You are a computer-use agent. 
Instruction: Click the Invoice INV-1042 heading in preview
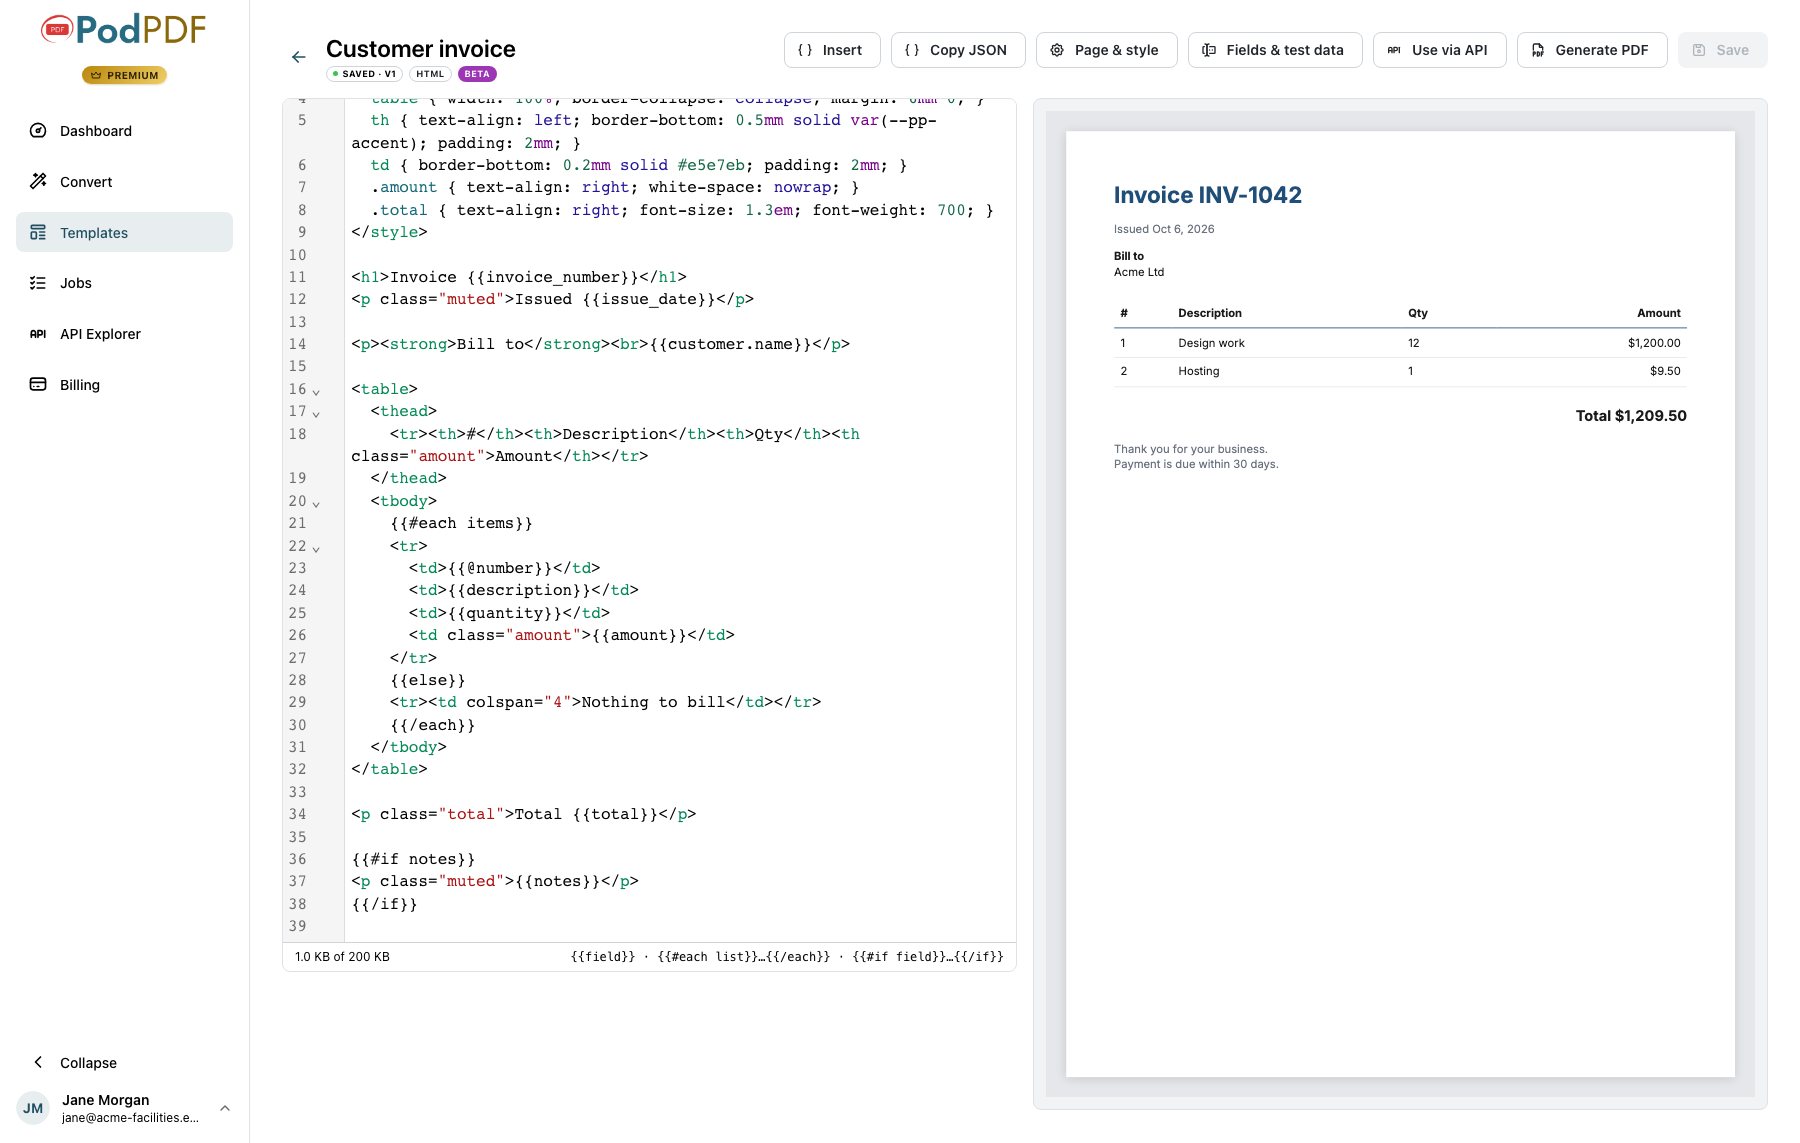tap(1208, 195)
